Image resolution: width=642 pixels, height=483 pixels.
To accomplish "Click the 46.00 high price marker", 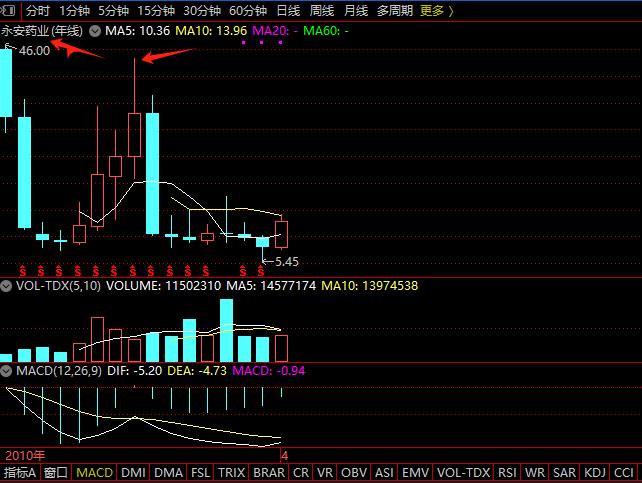I will coord(34,51).
